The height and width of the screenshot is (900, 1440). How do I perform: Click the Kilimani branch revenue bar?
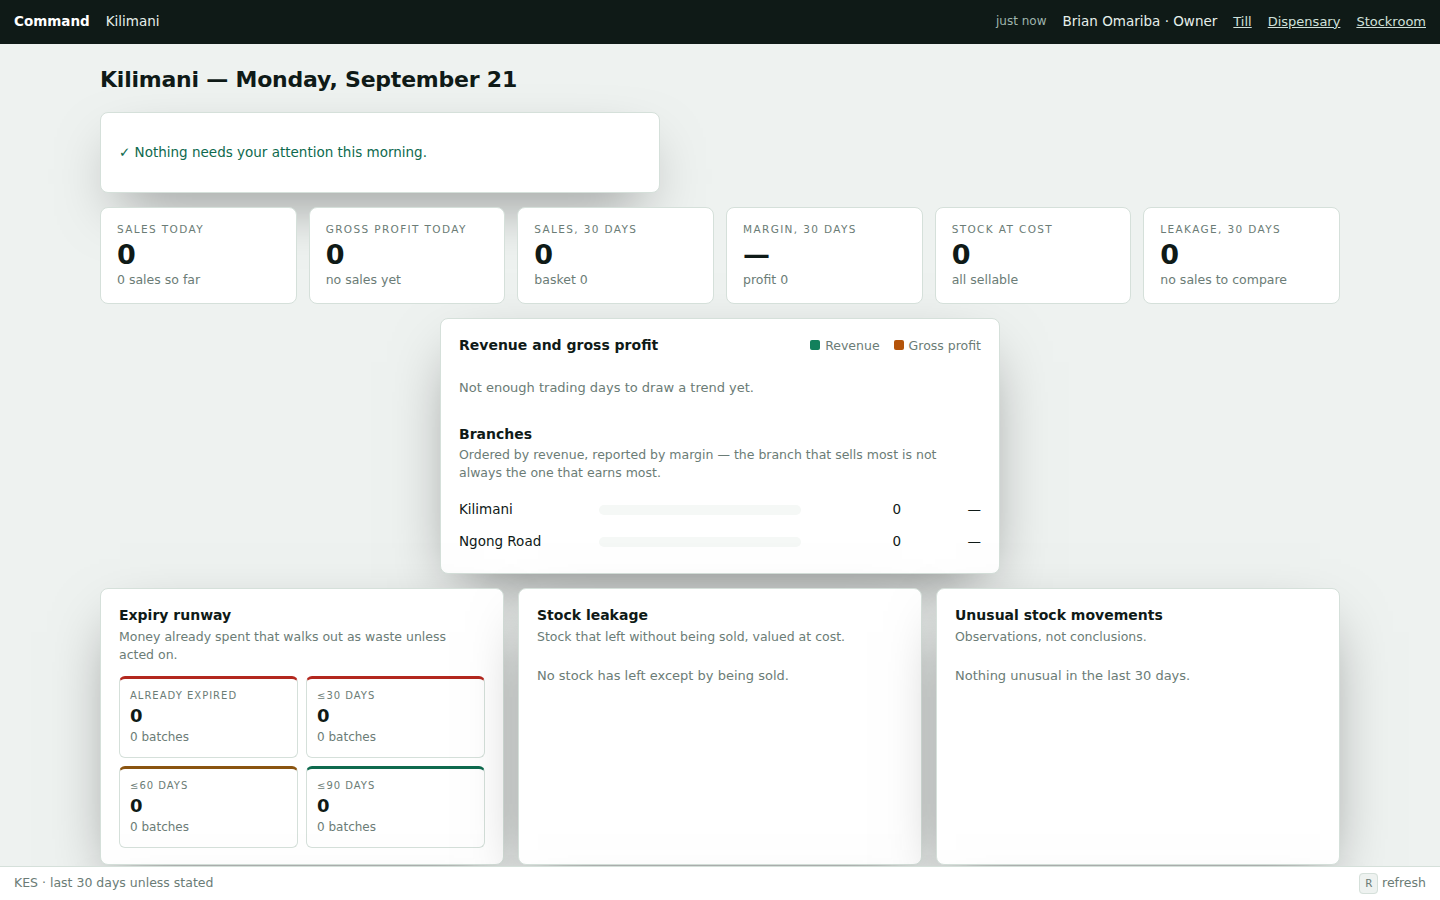coord(700,510)
